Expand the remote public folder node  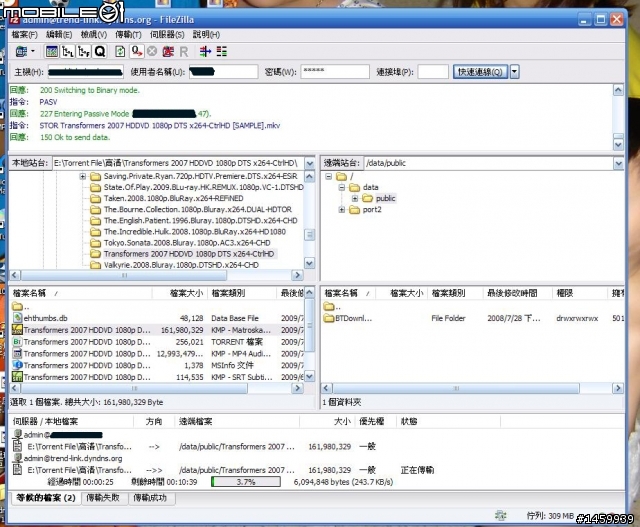point(355,198)
